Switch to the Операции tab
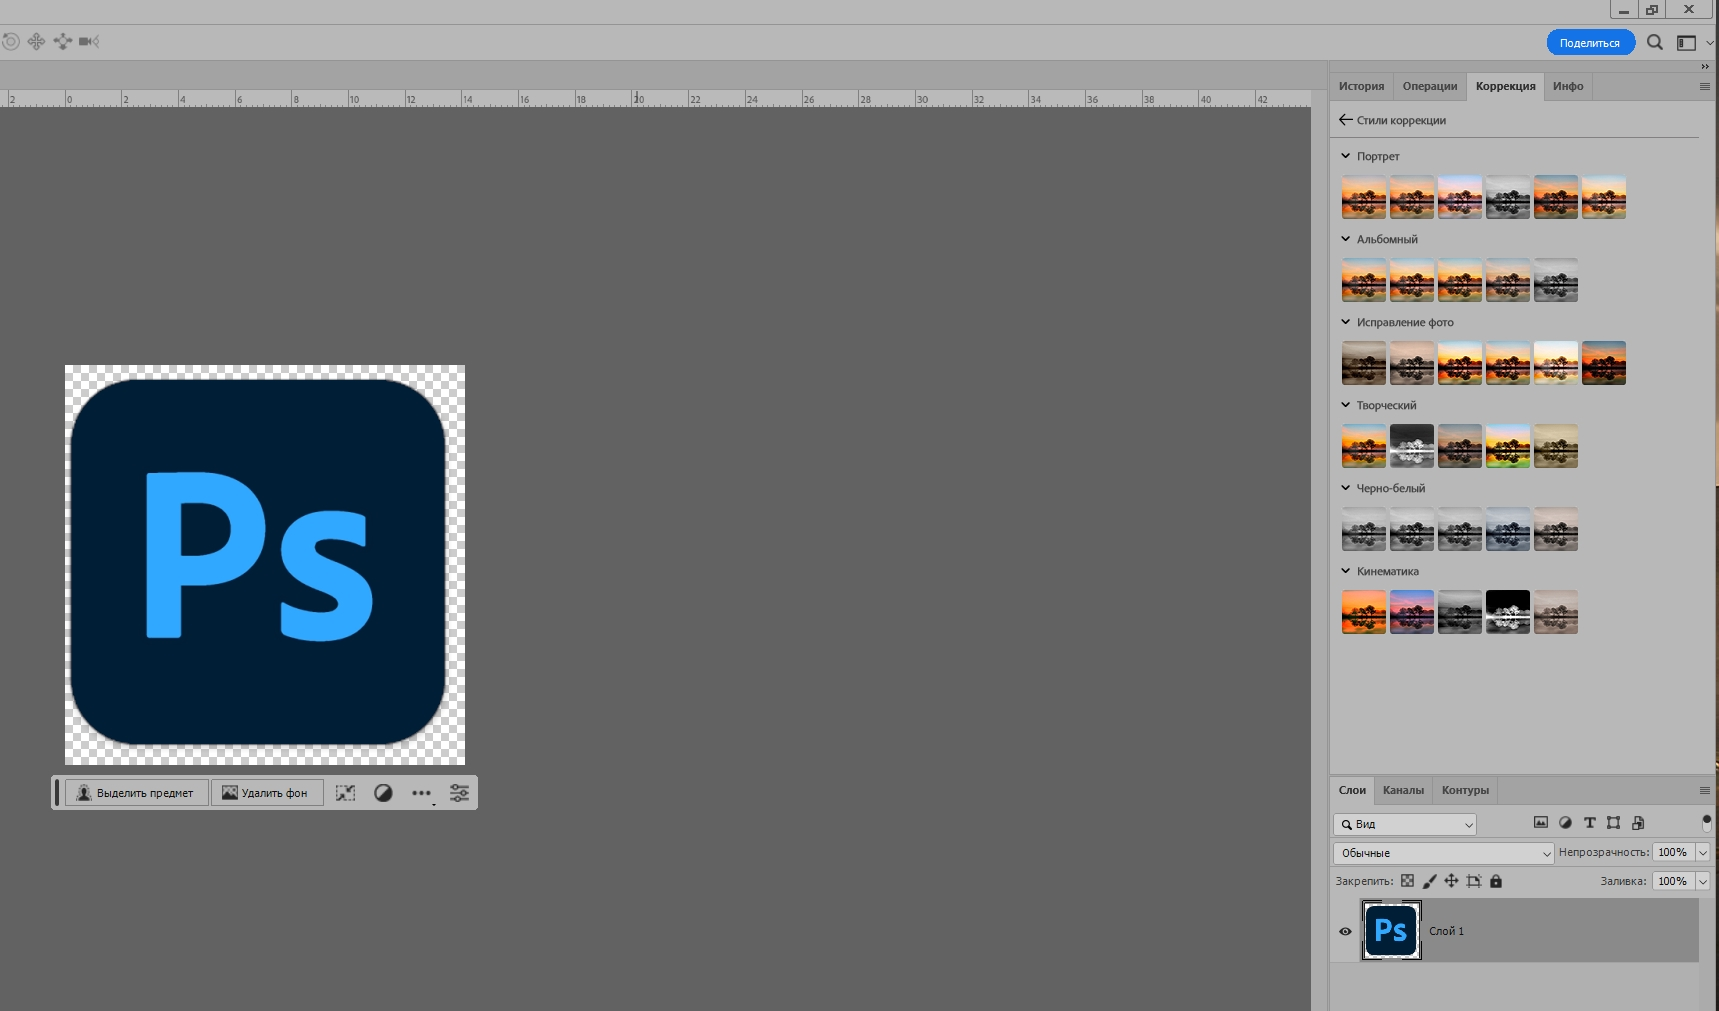The width and height of the screenshot is (1719, 1011). tap(1430, 86)
